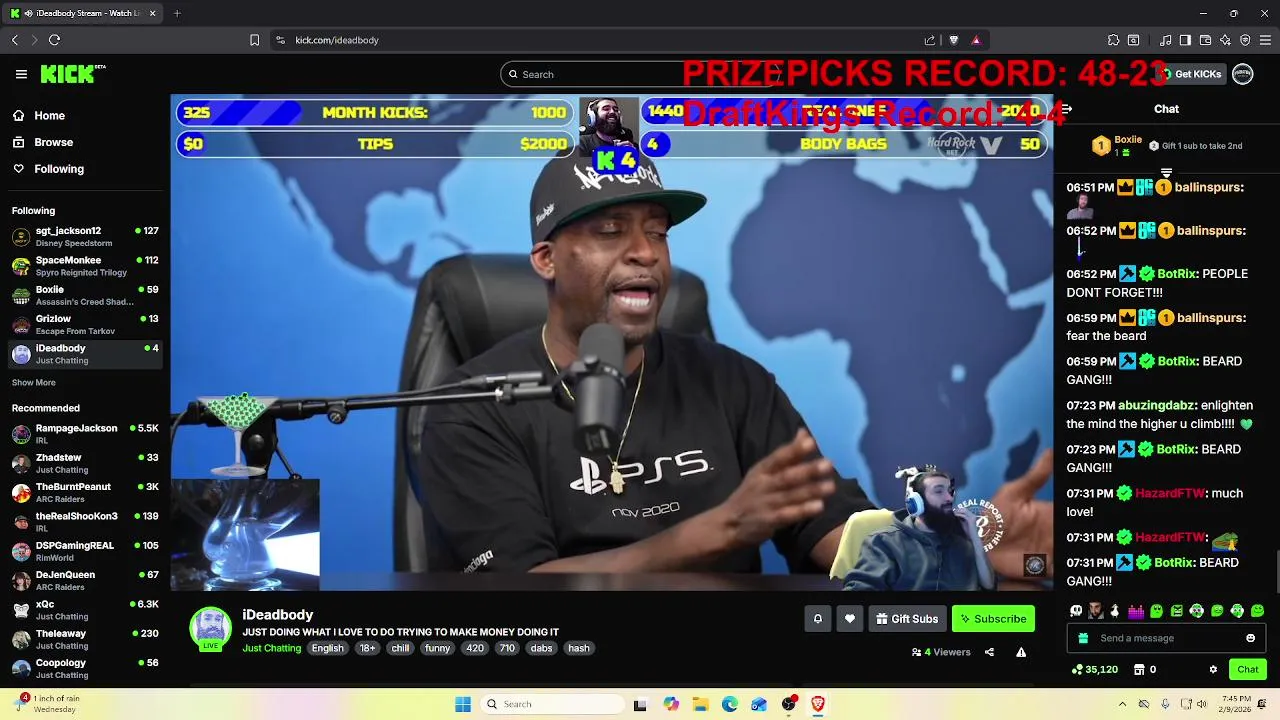Image resolution: width=1280 pixels, height=720 pixels.
Task: Open Windows Start menu
Action: point(463,704)
